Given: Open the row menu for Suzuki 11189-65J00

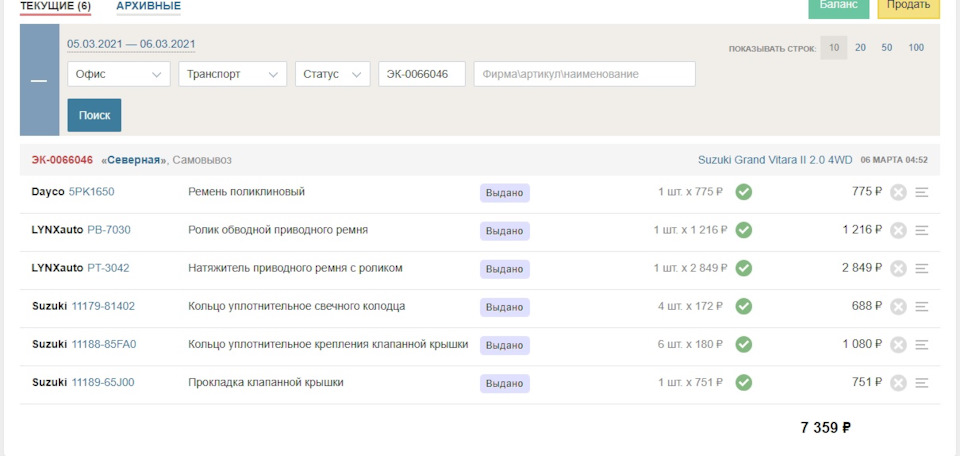Looking at the screenshot, I should (922, 382).
